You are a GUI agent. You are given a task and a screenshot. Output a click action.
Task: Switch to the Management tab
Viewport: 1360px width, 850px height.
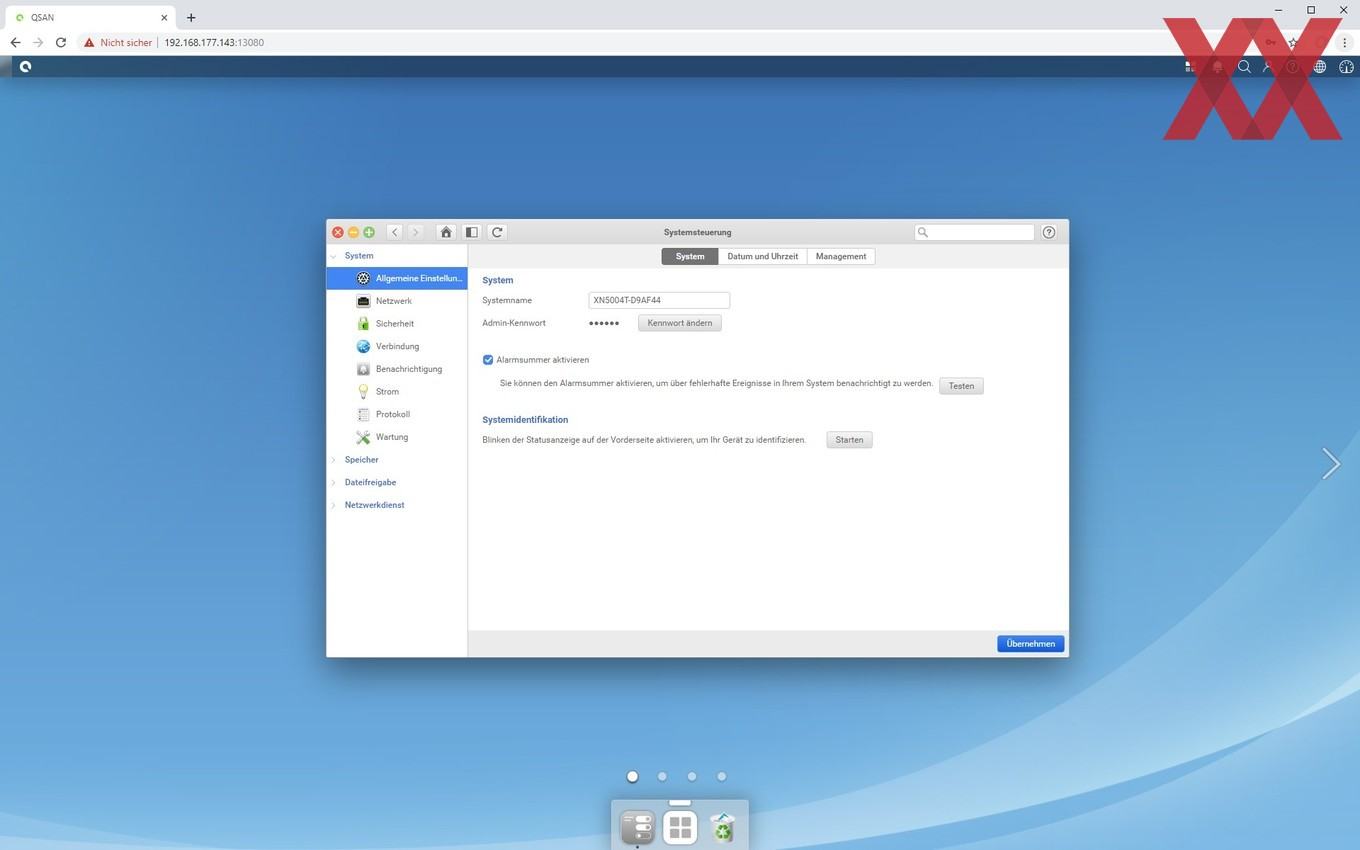pyautogui.click(x=841, y=257)
